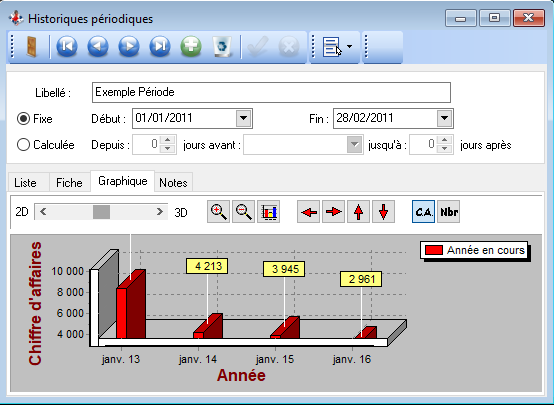
Task: Jump to the last record
Action: (x=160, y=46)
